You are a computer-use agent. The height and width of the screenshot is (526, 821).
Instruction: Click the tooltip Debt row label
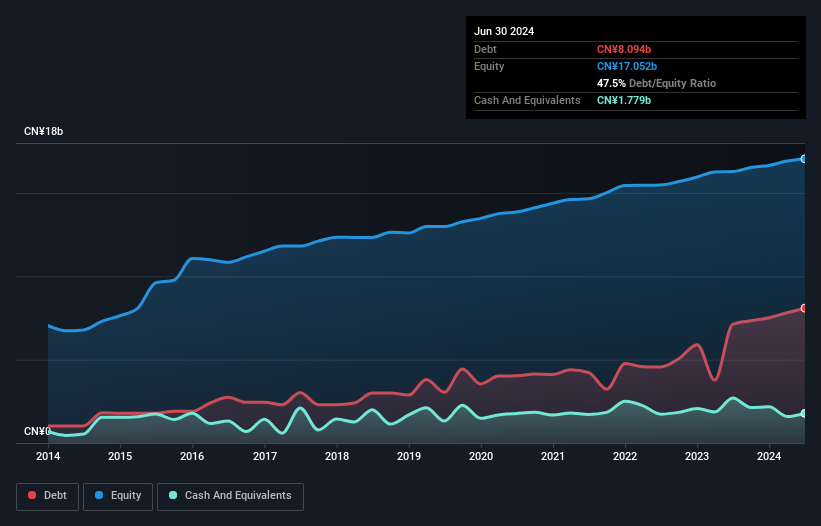pyautogui.click(x=485, y=49)
